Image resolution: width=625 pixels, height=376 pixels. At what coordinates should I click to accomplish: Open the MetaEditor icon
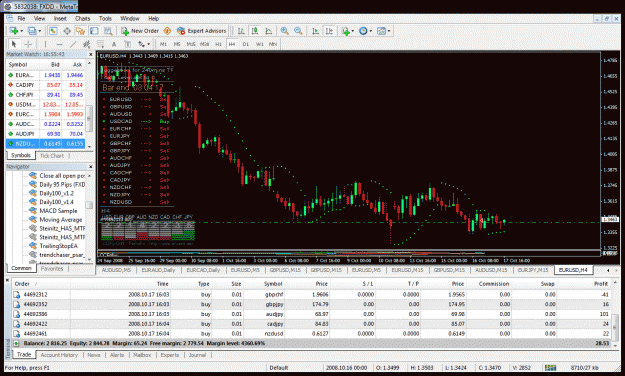(x=167, y=31)
